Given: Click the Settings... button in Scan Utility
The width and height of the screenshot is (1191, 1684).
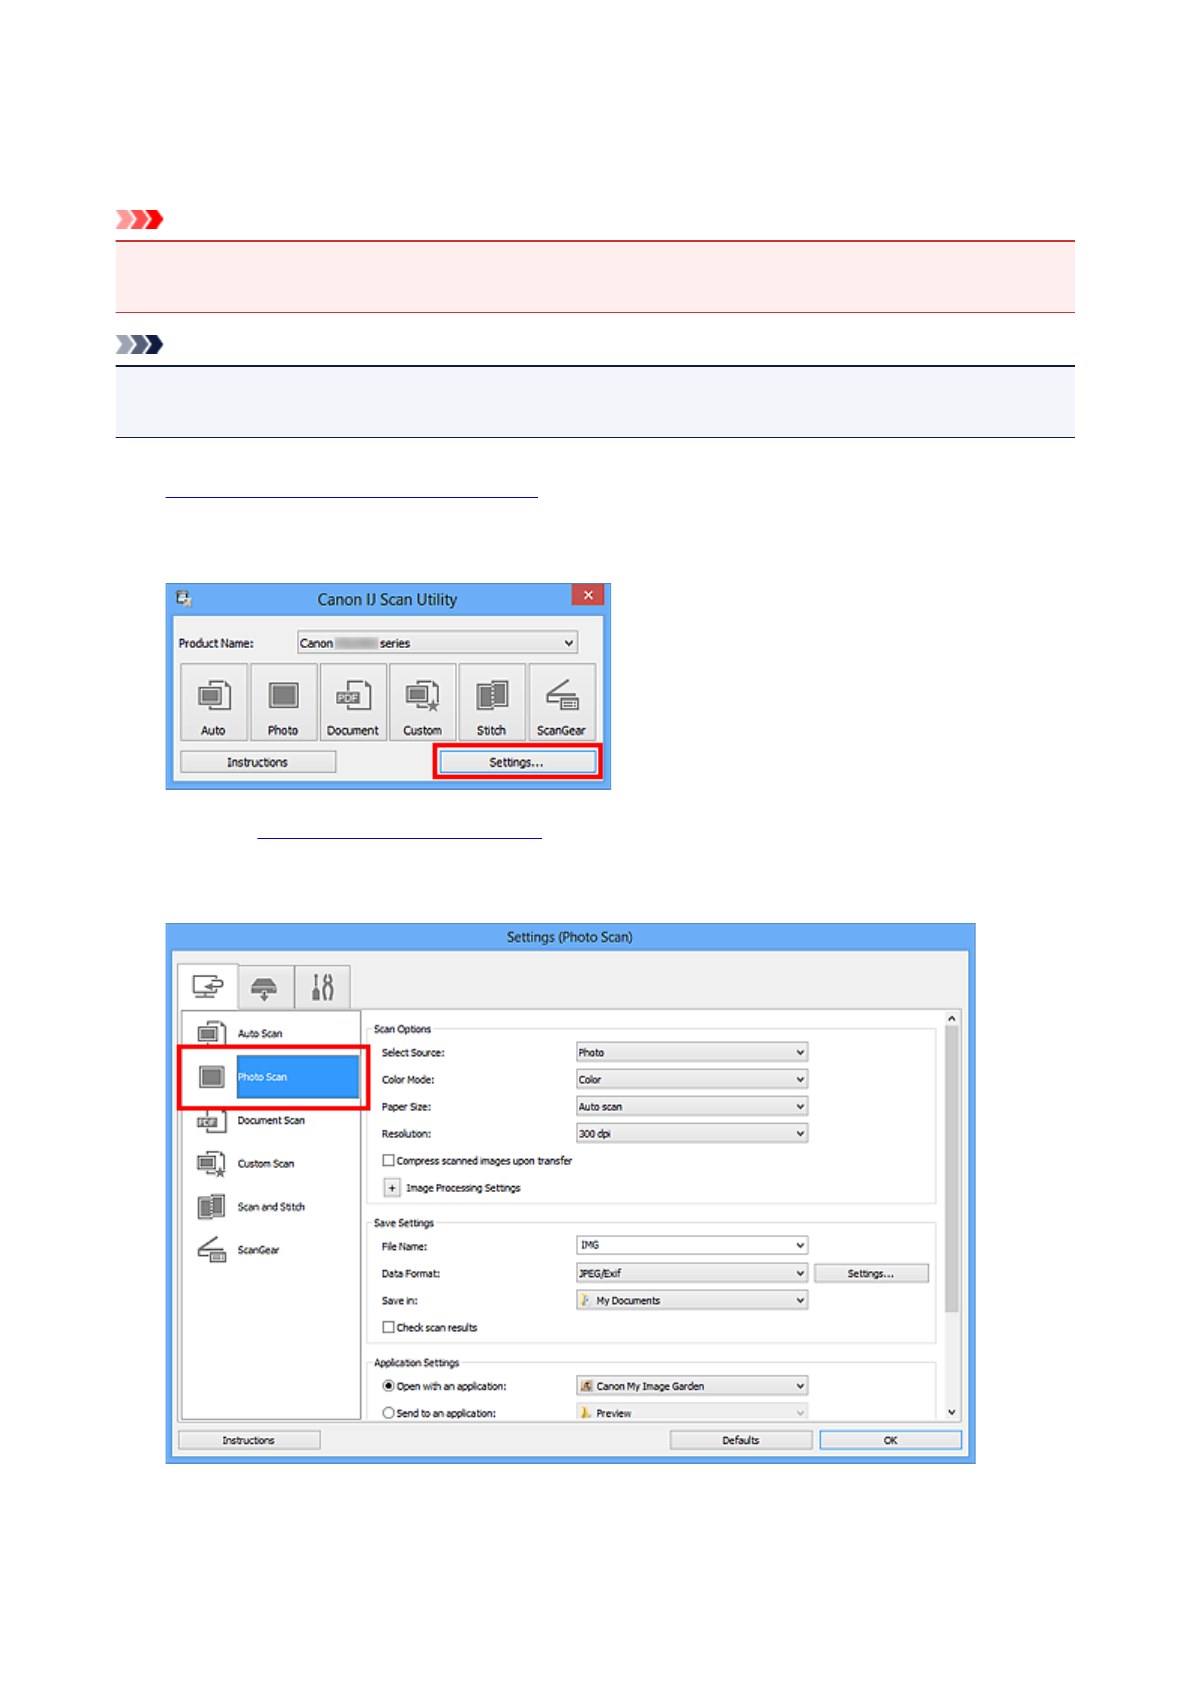Looking at the screenshot, I should coord(517,762).
